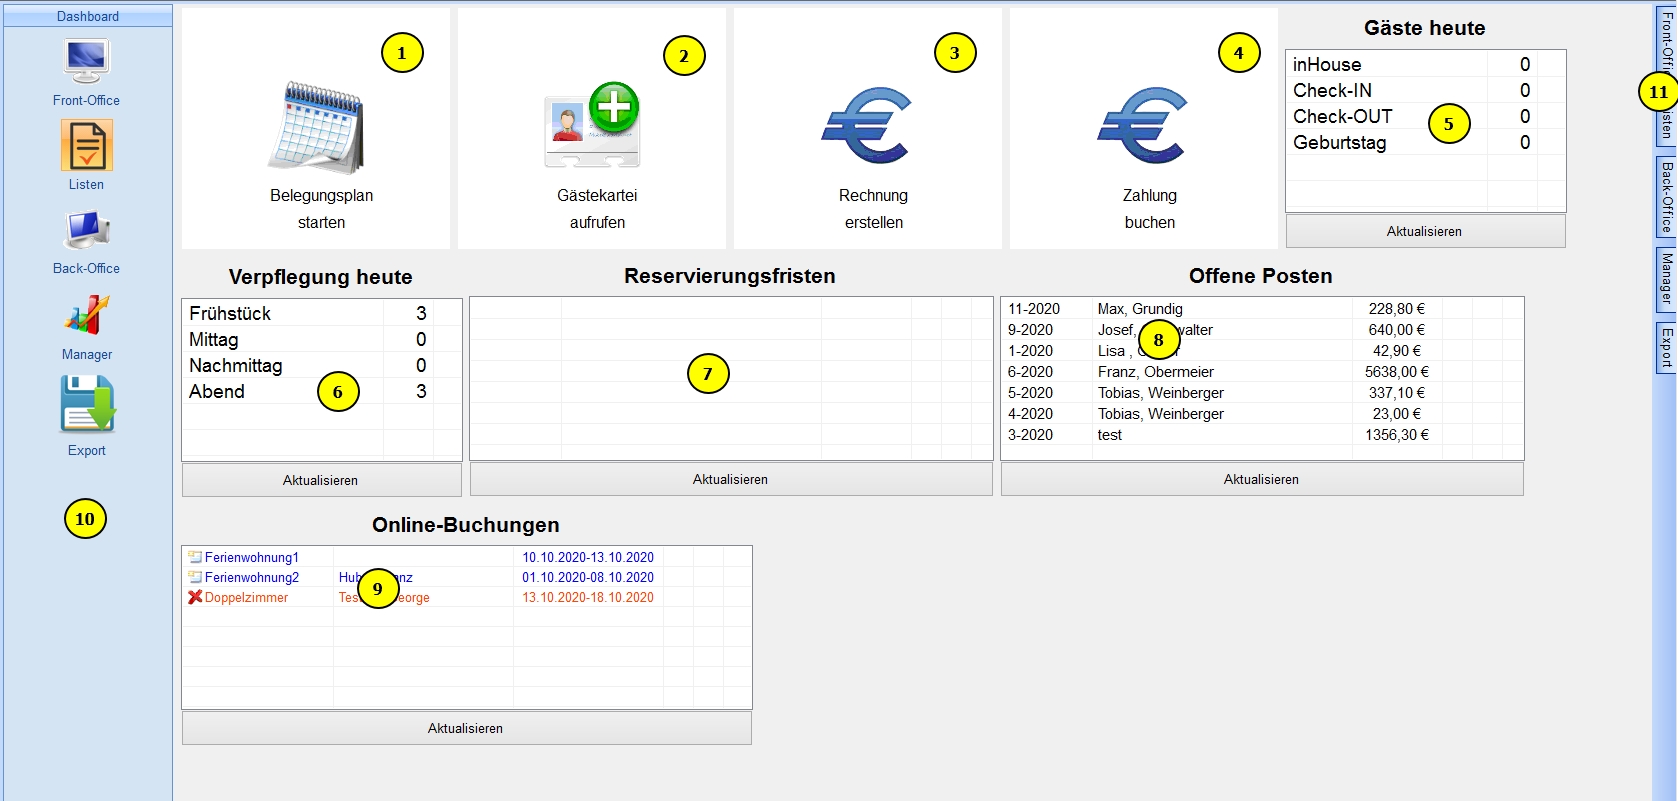This screenshot has height=801, width=1678.
Task: Open the Front-Office monitor icon
Action: (x=86, y=62)
